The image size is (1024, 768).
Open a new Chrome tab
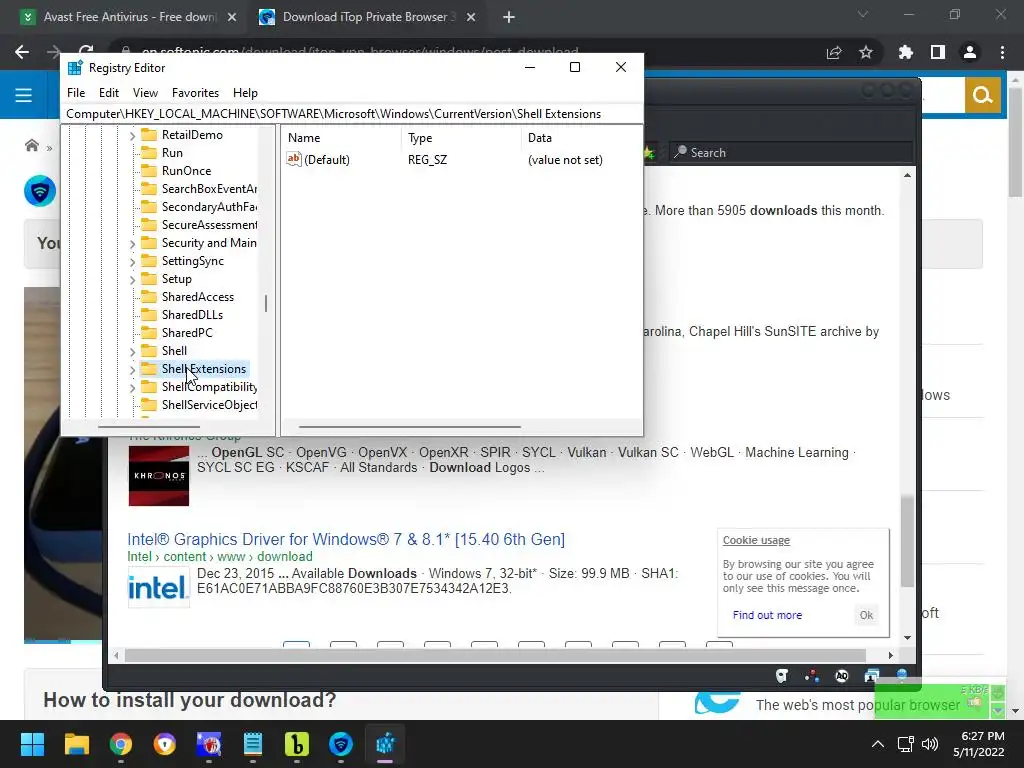(x=509, y=18)
